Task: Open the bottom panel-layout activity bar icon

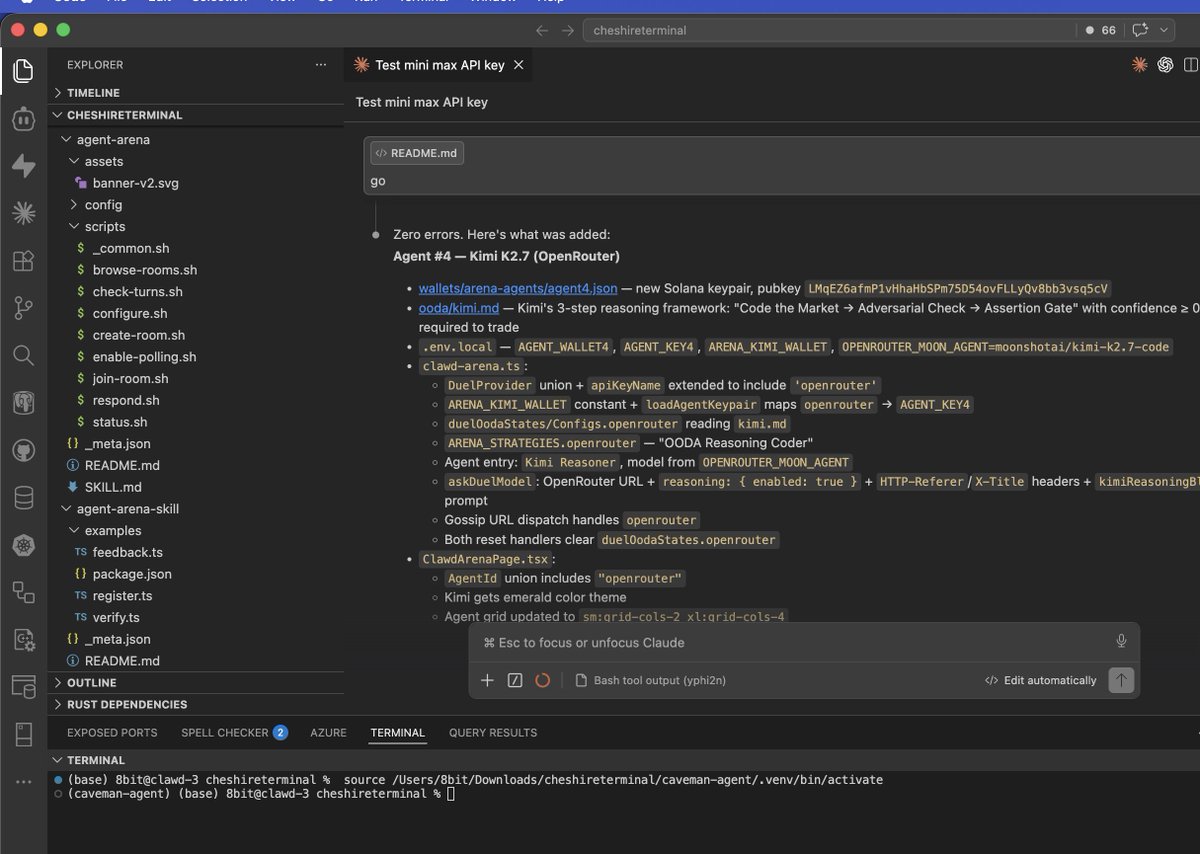Action: [x=23, y=734]
